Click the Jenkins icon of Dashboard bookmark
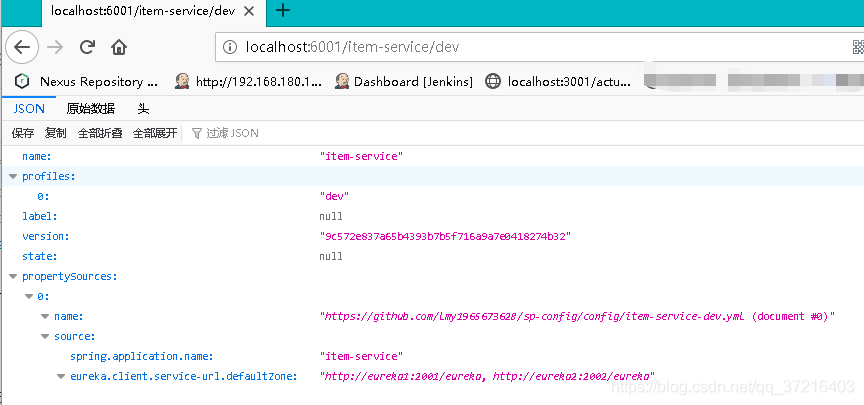The height and width of the screenshot is (405, 864). 342,82
